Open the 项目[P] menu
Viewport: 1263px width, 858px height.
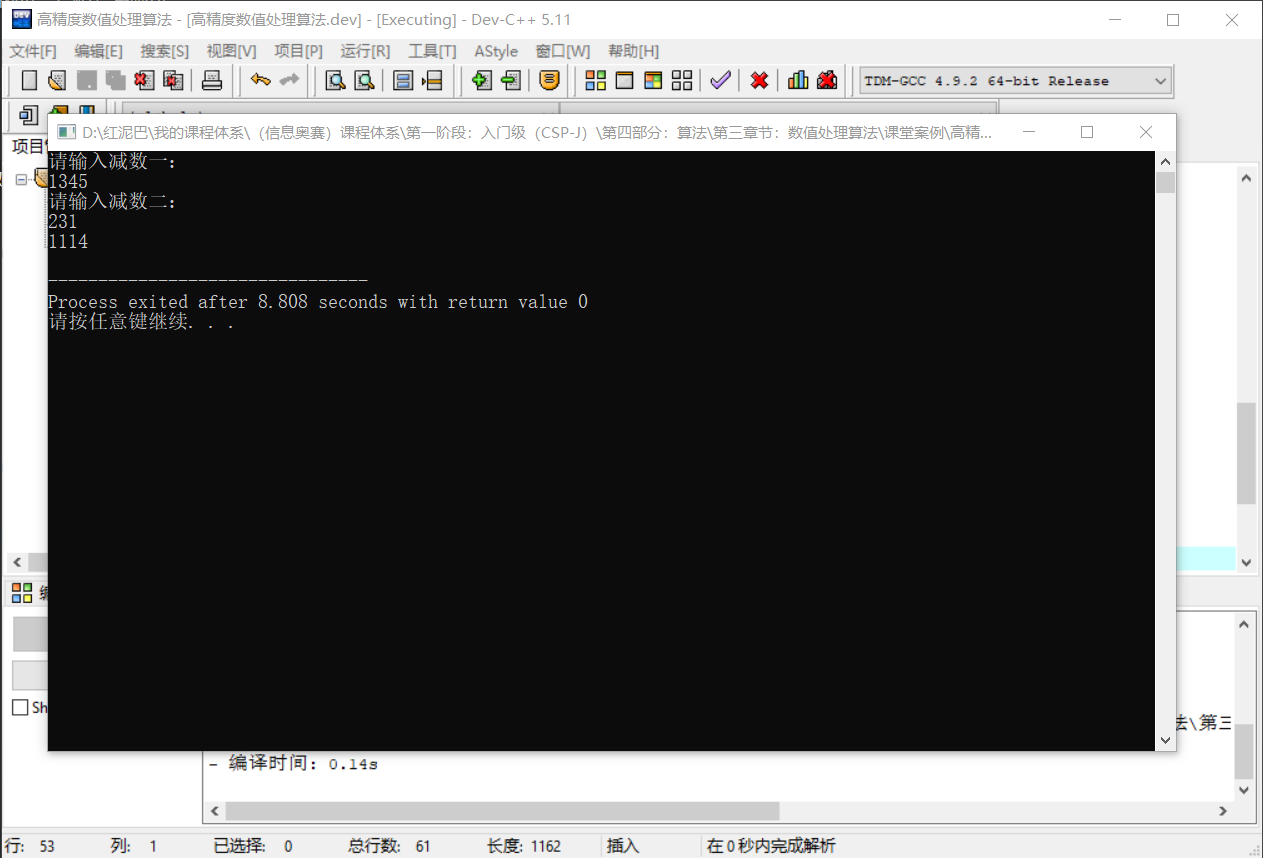click(299, 51)
